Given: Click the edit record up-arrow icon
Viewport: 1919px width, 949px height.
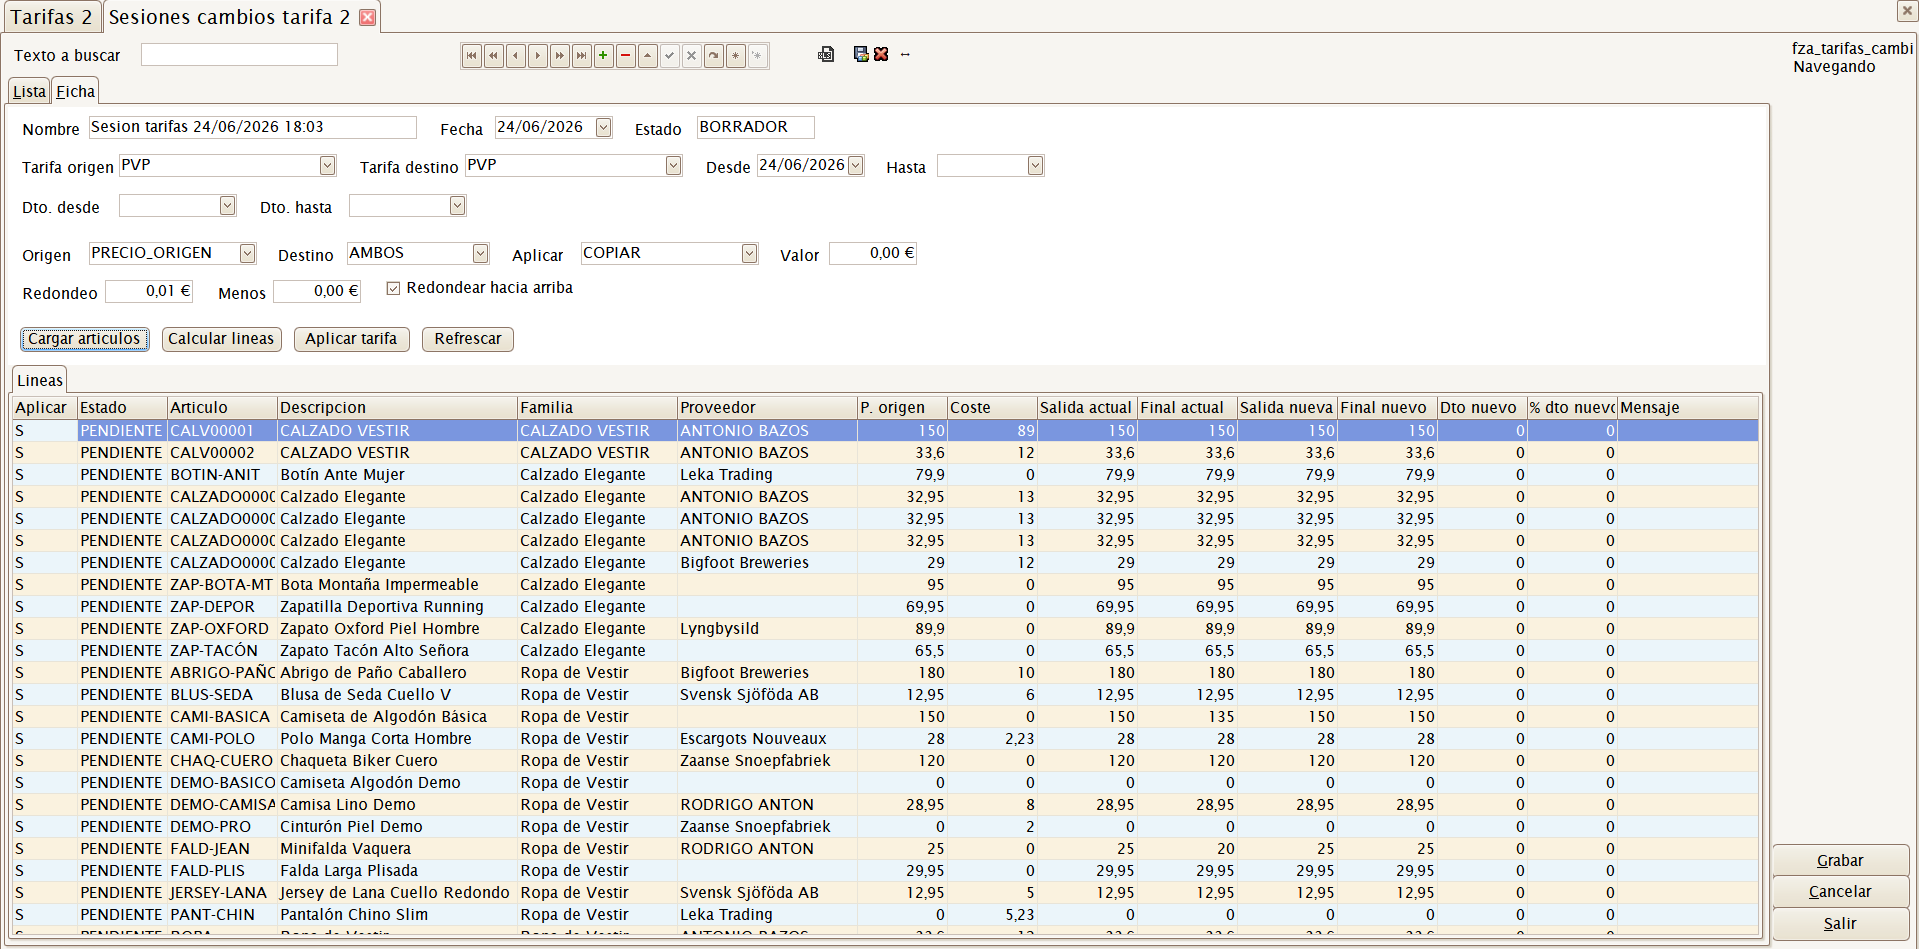Looking at the screenshot, I should tap(648, 56).
